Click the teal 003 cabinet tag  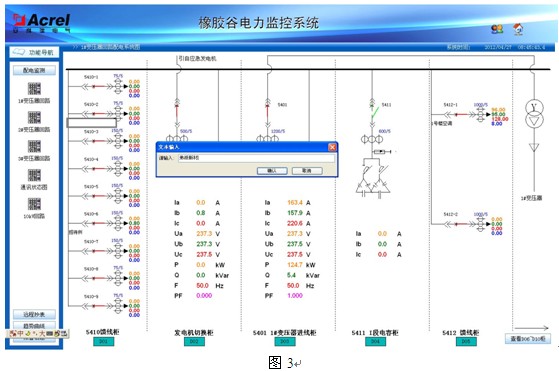click(x=284, y=341)
